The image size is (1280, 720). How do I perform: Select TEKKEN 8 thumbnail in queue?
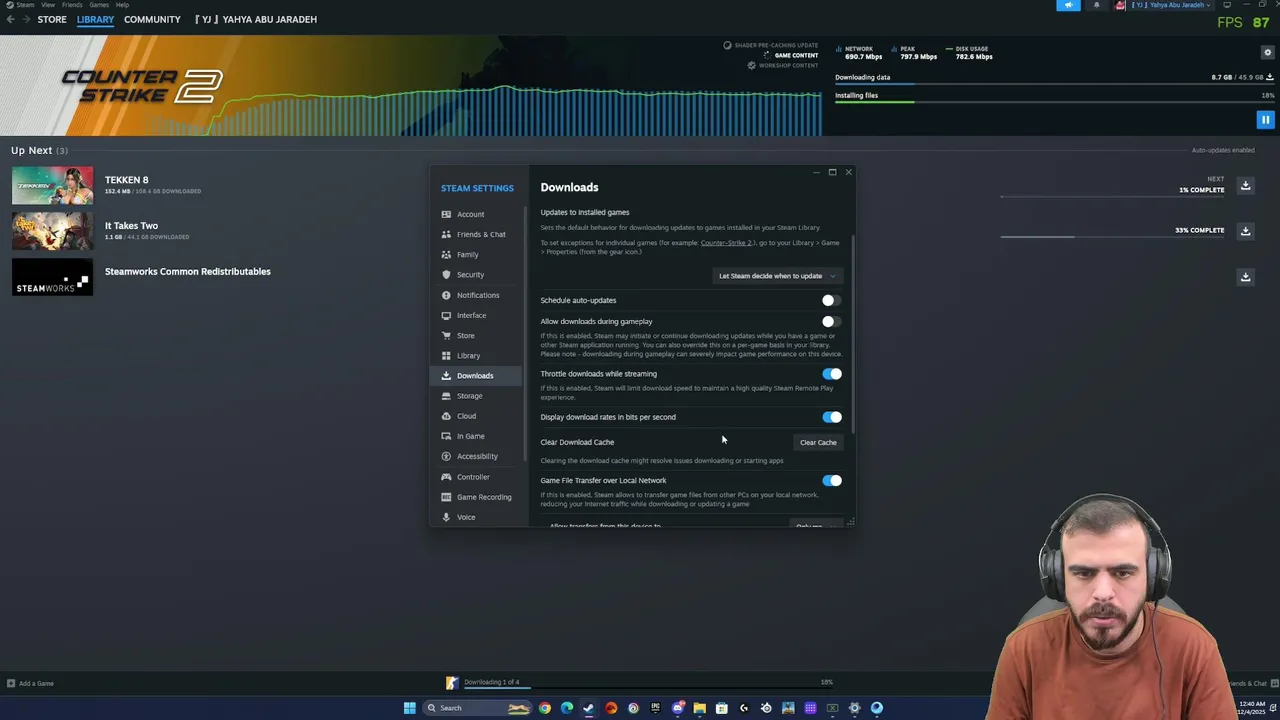point(52,186)
